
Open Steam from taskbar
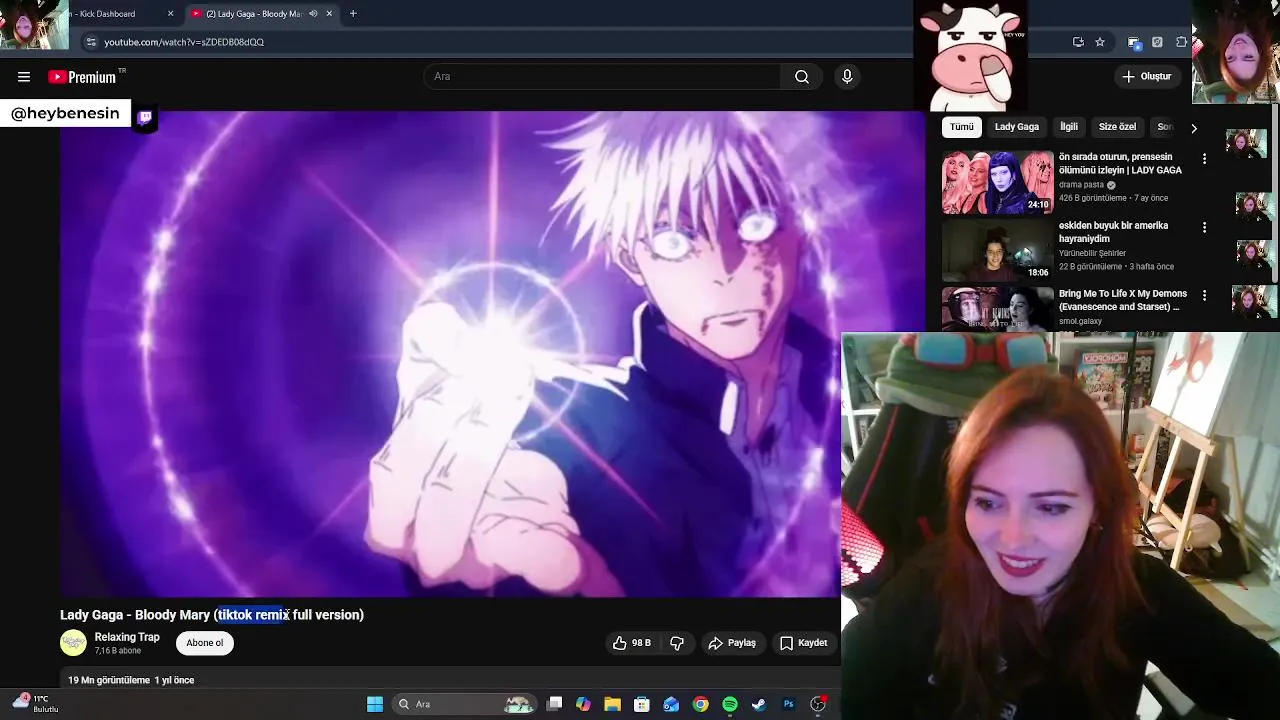point(759,704)
